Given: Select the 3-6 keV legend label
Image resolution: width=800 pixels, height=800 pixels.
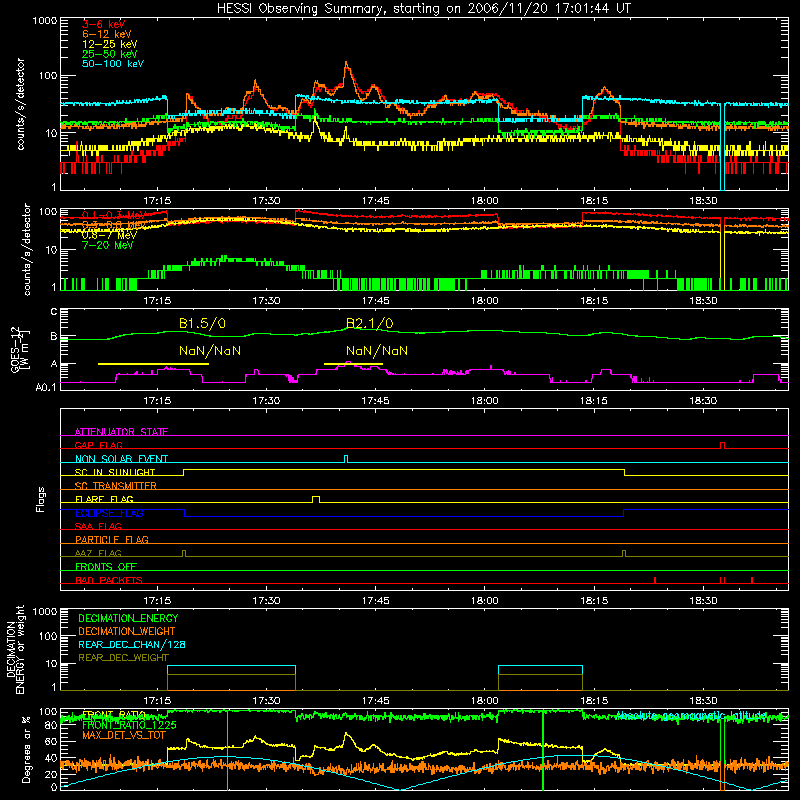Looking at the screenshot, I should pos(104,24).
